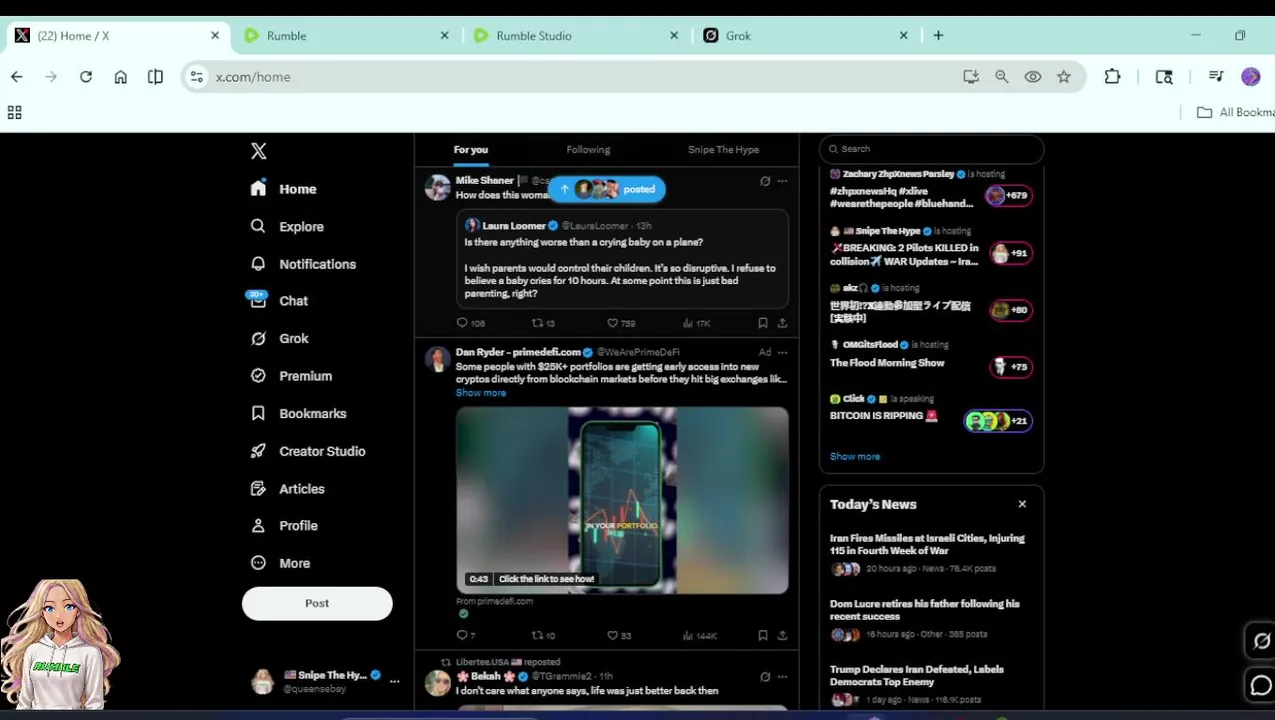Viewport: 1275px width, 720px height.
Task: Click the Articles icon in sidebar
Action: click(258, 489)
